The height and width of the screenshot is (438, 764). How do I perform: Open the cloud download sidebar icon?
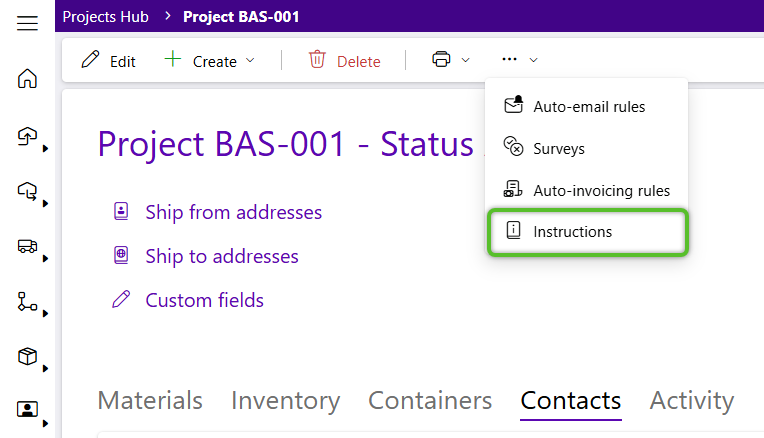click(27, 191)
